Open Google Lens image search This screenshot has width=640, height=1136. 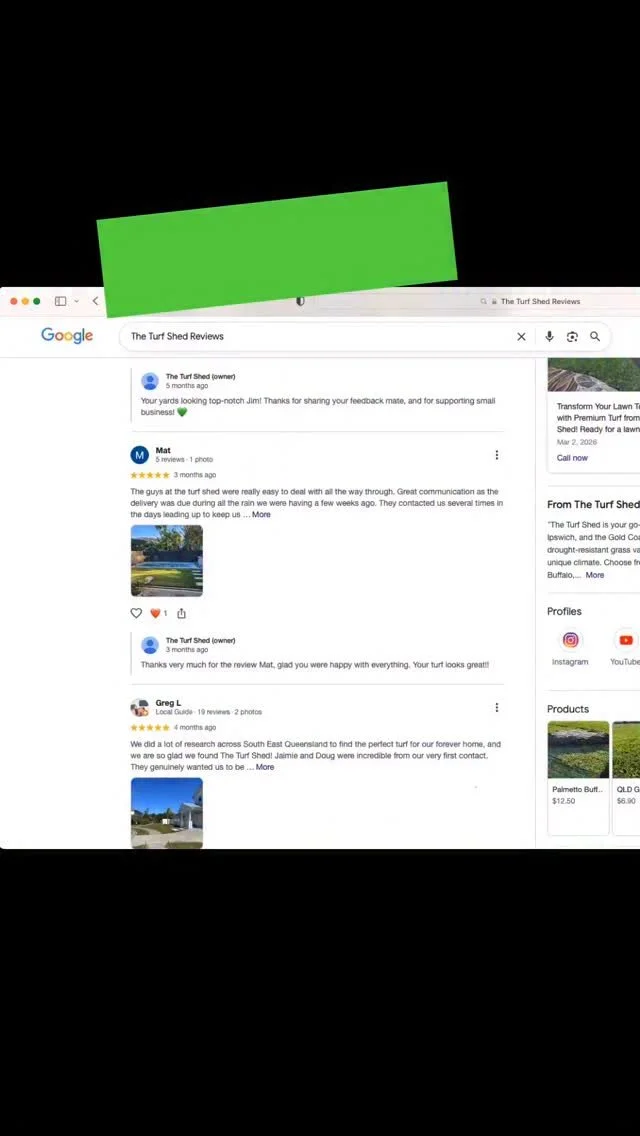[572, 336]
